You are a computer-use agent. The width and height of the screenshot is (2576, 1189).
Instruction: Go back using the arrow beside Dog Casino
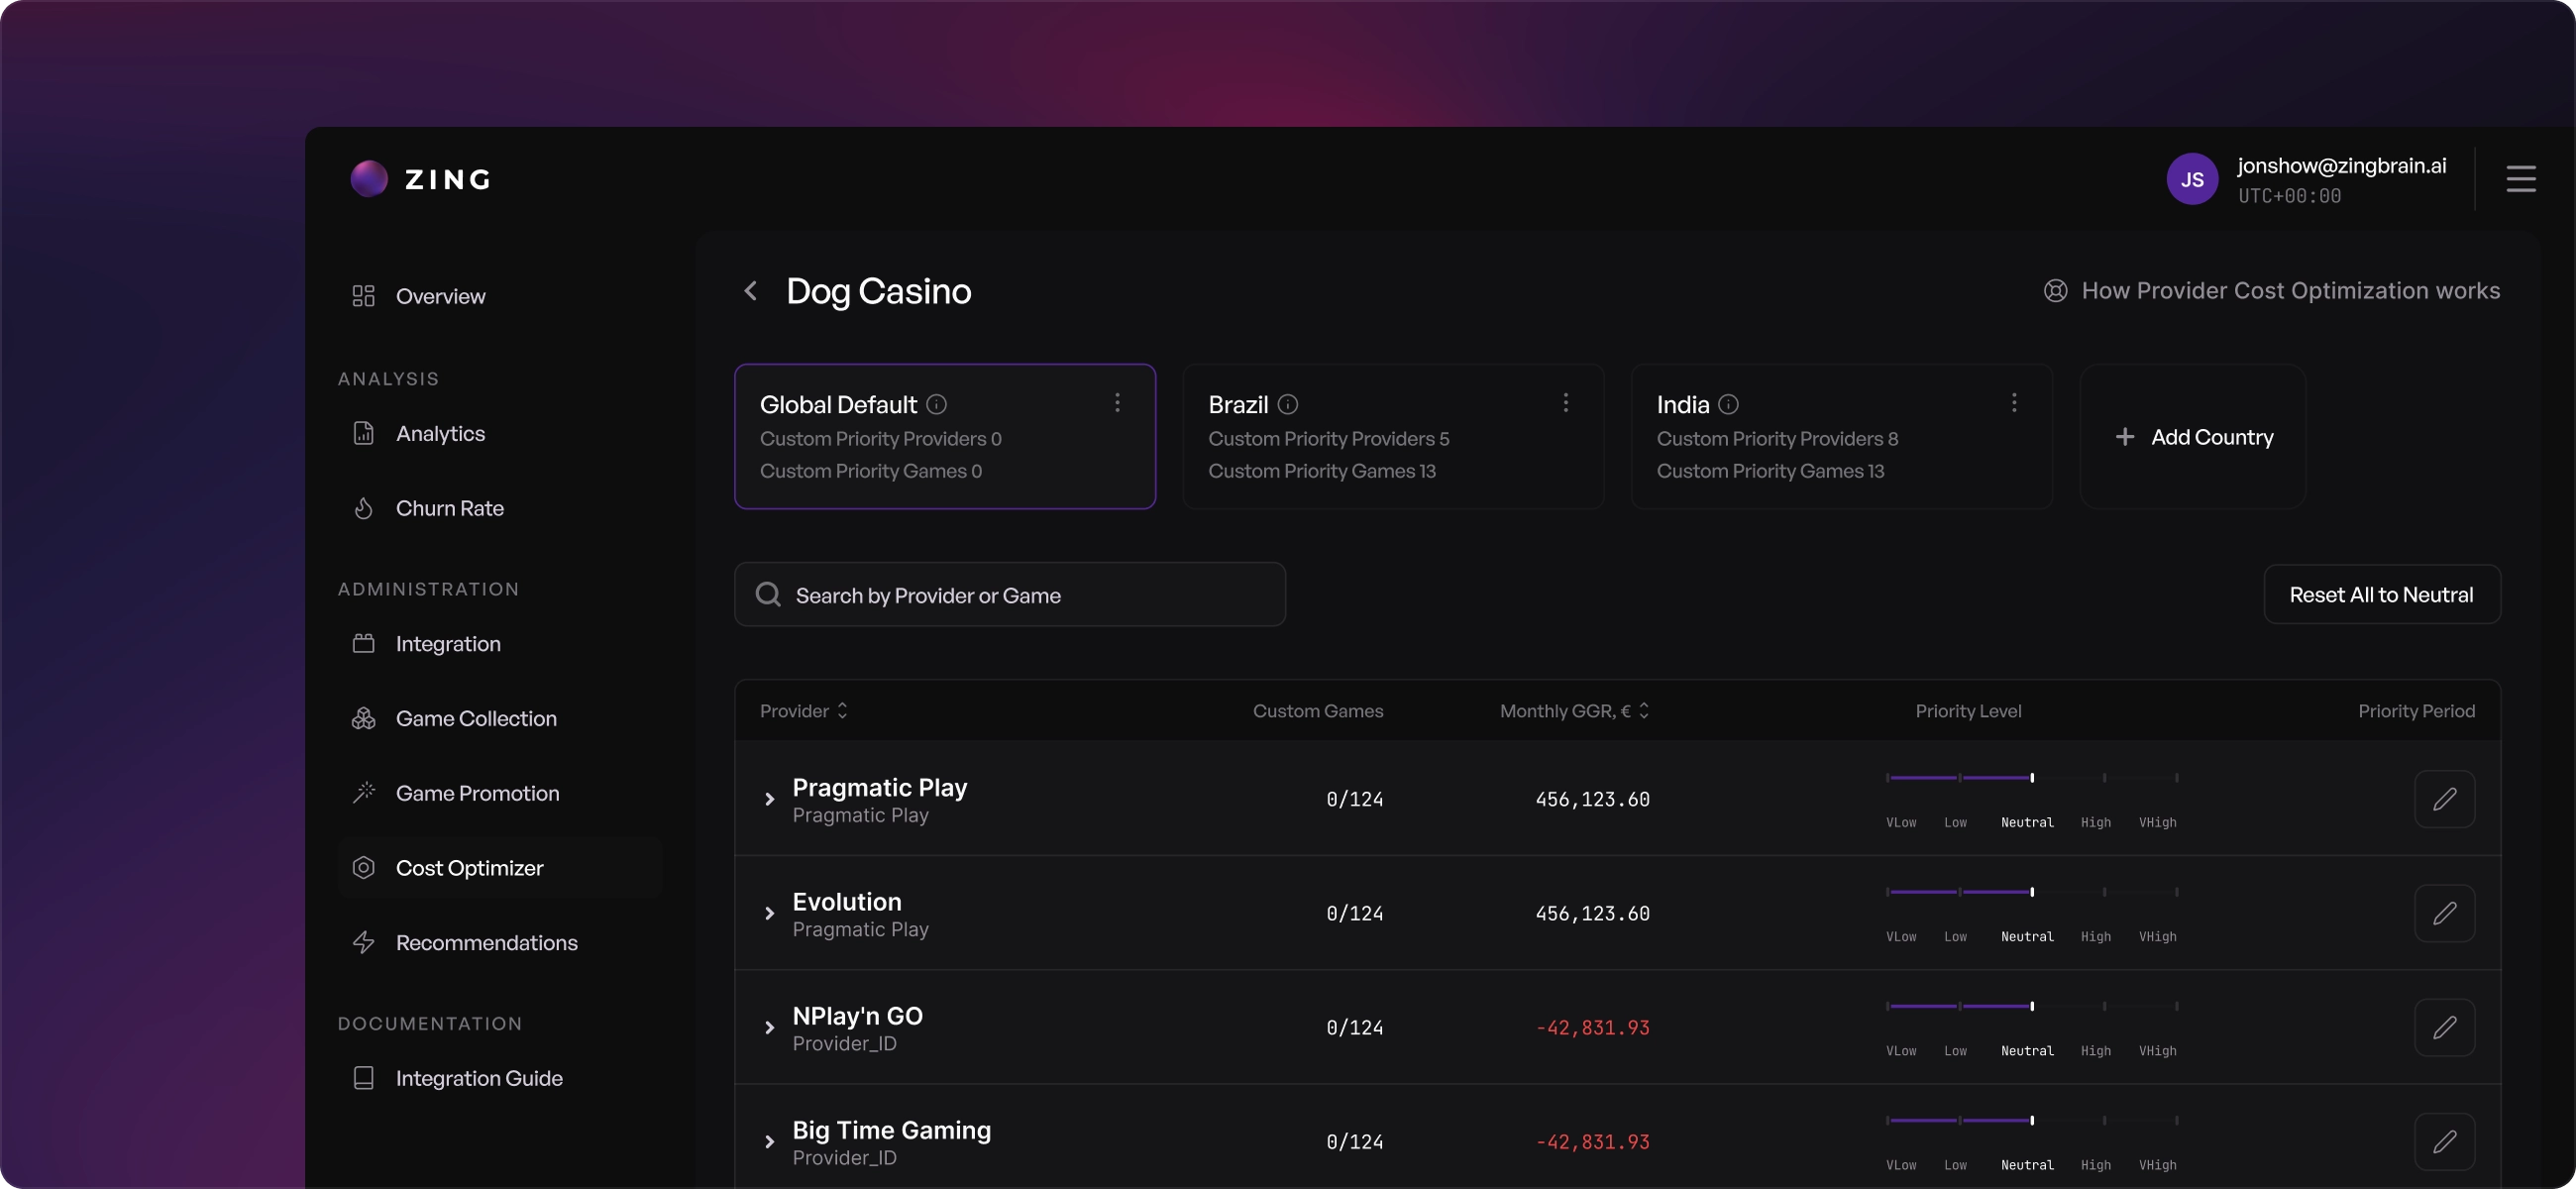coord(751,291)
